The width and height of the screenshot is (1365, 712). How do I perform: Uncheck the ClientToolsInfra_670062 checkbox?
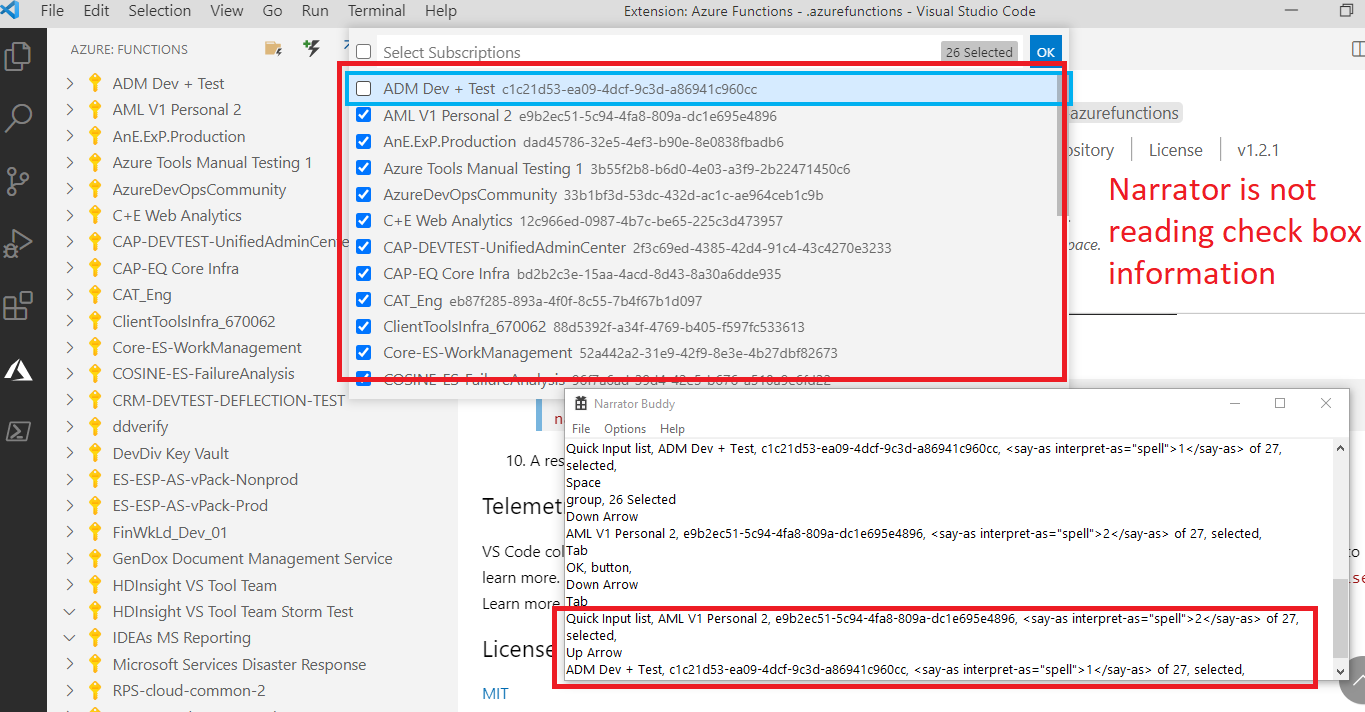364,326
